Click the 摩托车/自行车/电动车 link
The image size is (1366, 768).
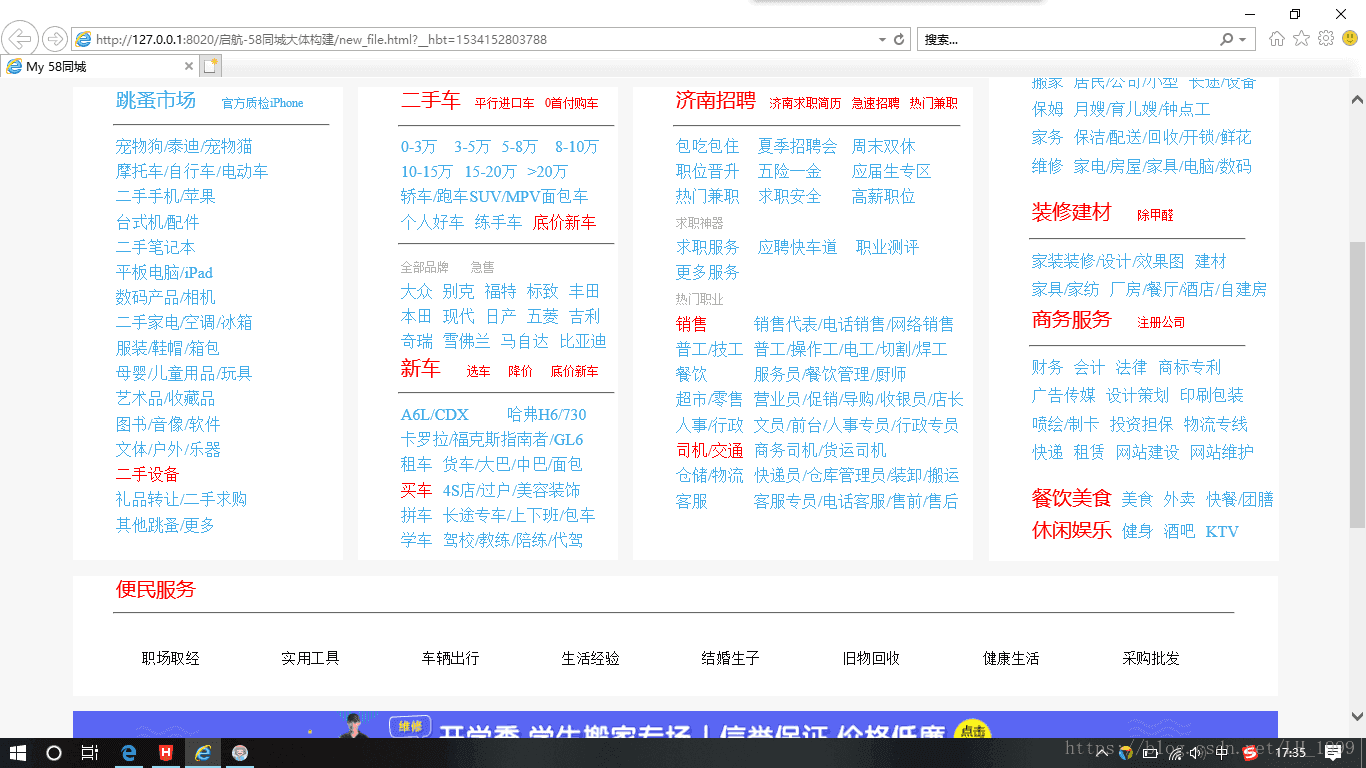192,171
